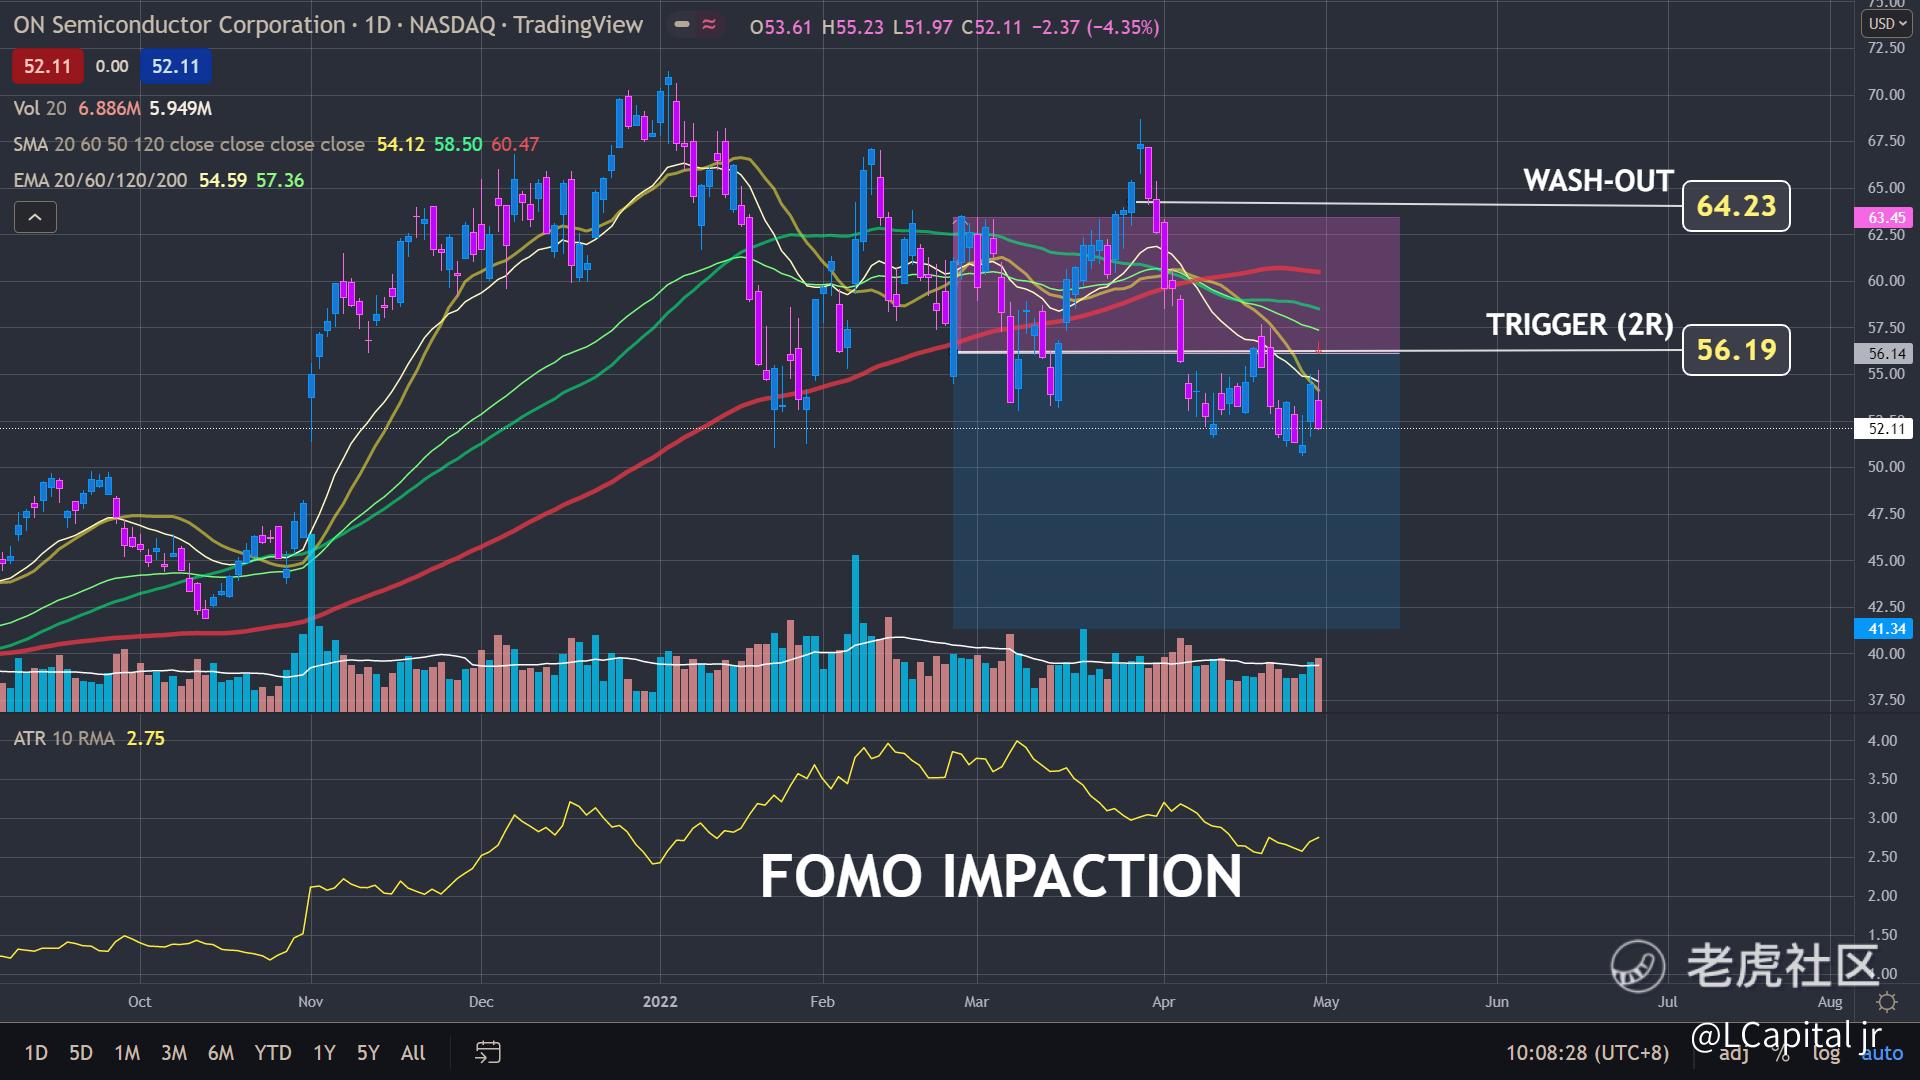This screenshot has width=1920, height=1080.
Task: Click the chart settings gear icon
Action: pyautogui.click(x=1887, y=1002)
